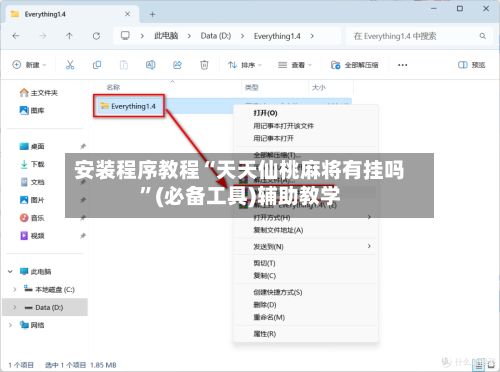Click the pin icon beside 视频
Viewport: 500px width, 372px height.
(83, 236)
